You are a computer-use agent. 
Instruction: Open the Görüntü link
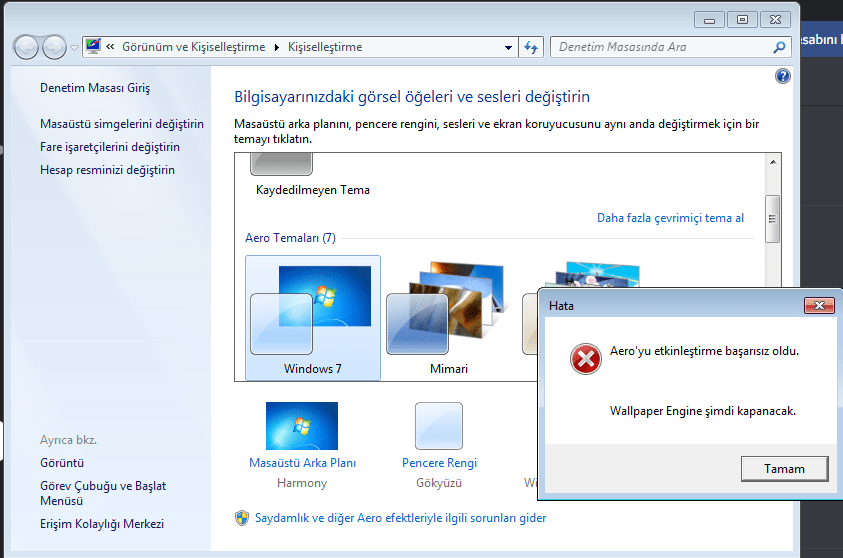tap(62, 463)
